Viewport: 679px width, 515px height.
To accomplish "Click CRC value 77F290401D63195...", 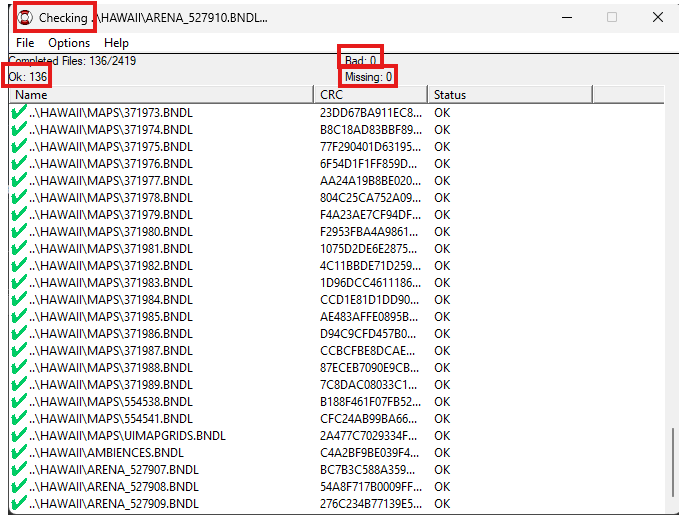I will click(370, 146).
